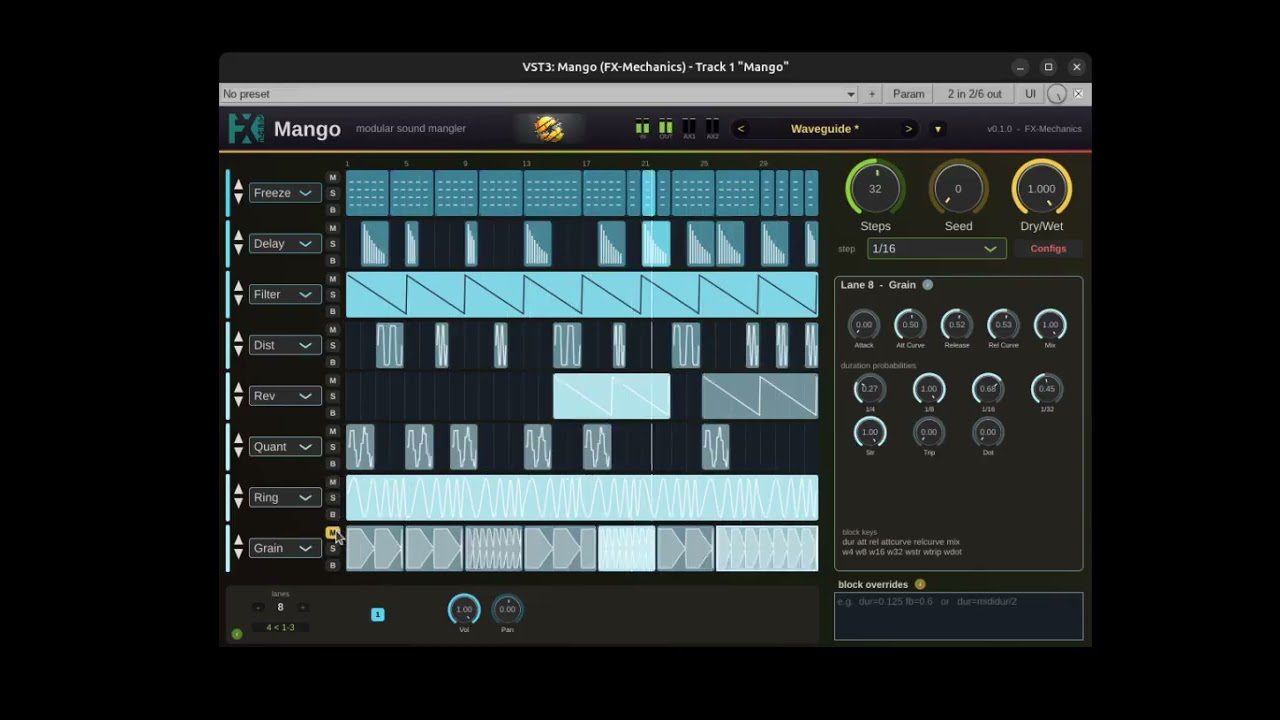Click the FX-Mechanics logo icon
1280x720 pixels.
tap(246, 128)
